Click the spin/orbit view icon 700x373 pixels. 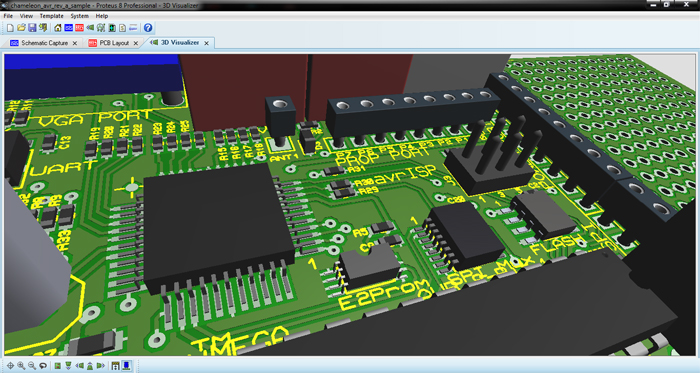tap(43, 366)
